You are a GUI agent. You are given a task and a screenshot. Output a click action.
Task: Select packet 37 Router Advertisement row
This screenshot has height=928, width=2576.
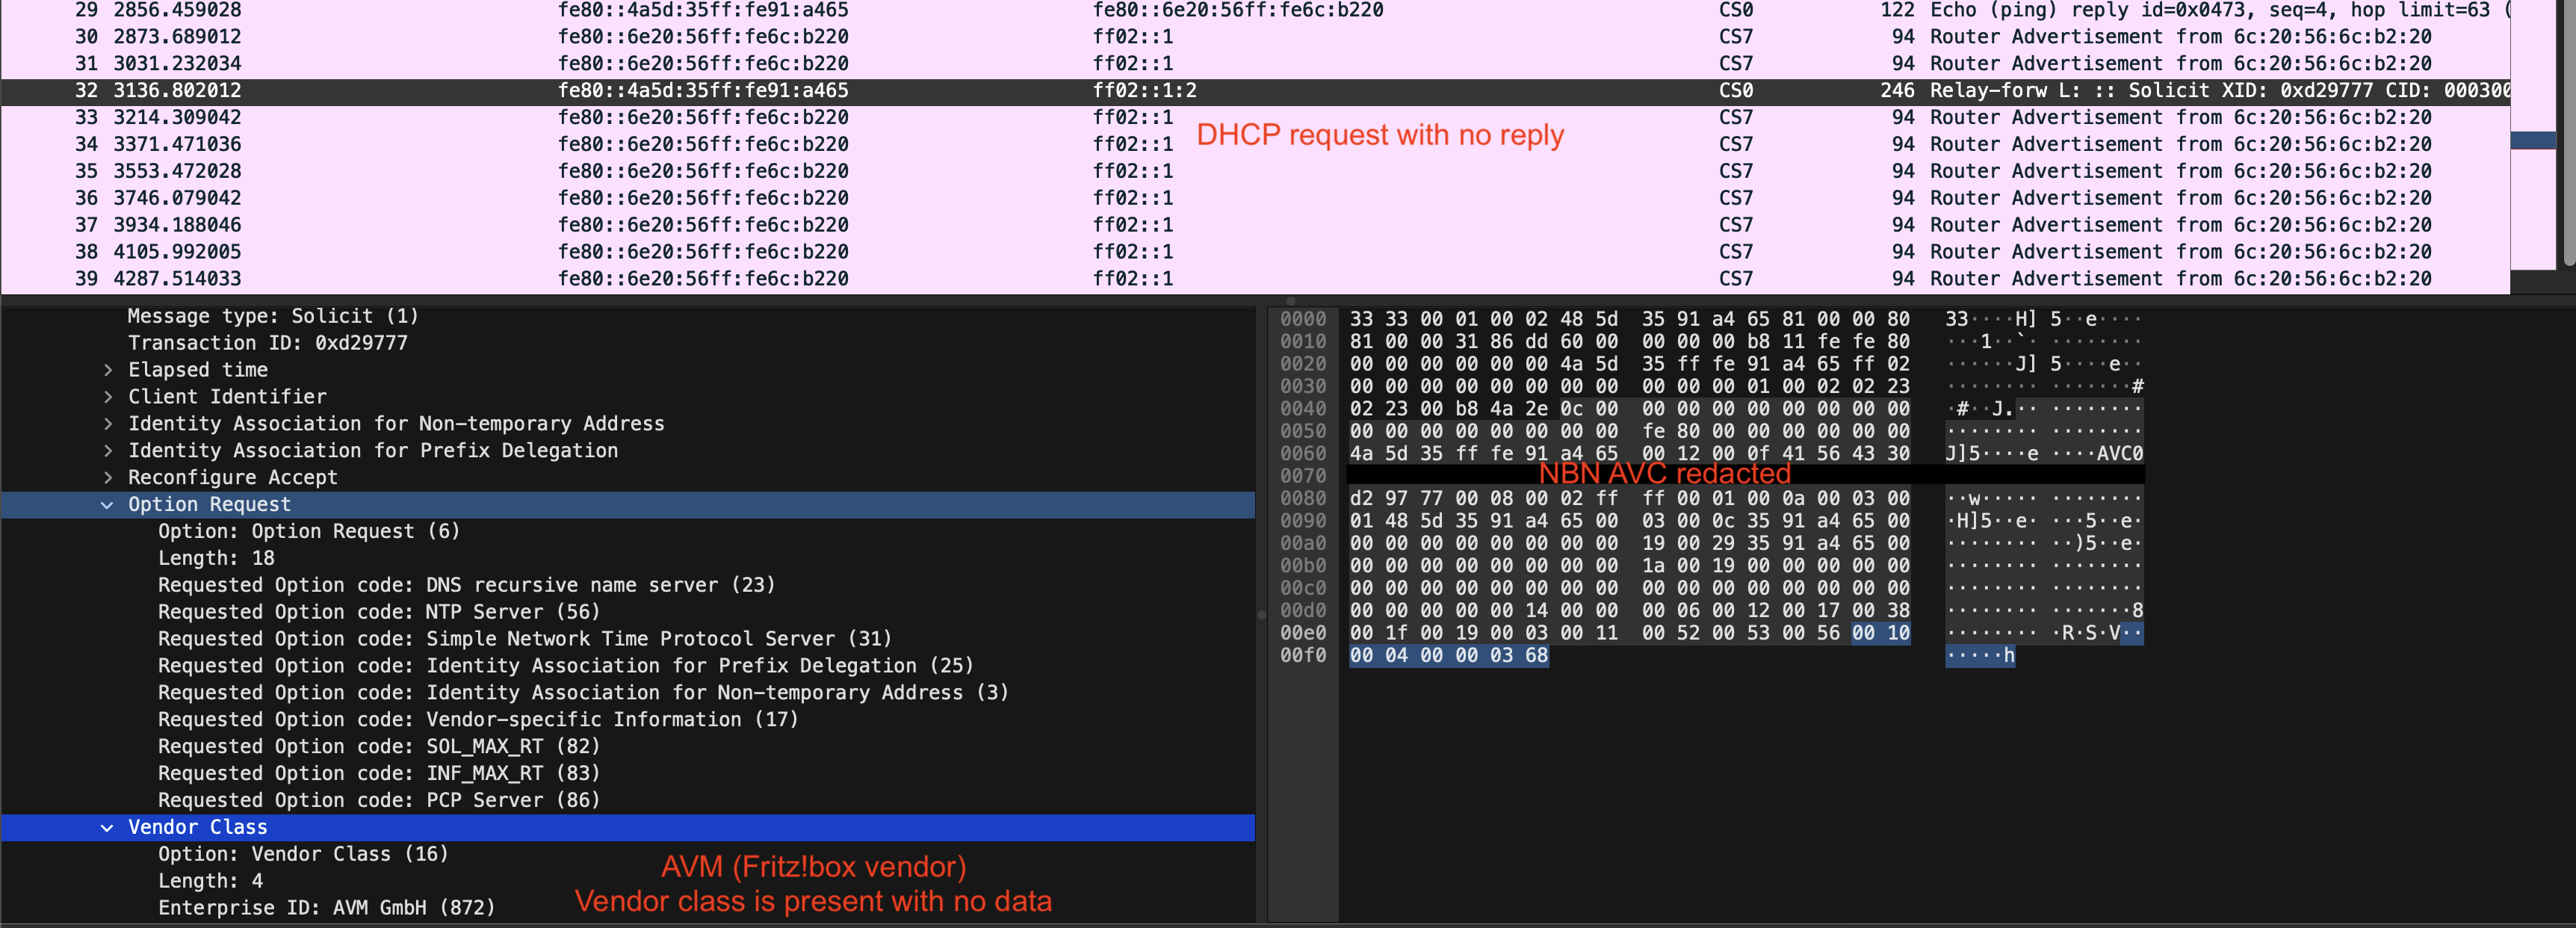click(x=1255, y=226)
